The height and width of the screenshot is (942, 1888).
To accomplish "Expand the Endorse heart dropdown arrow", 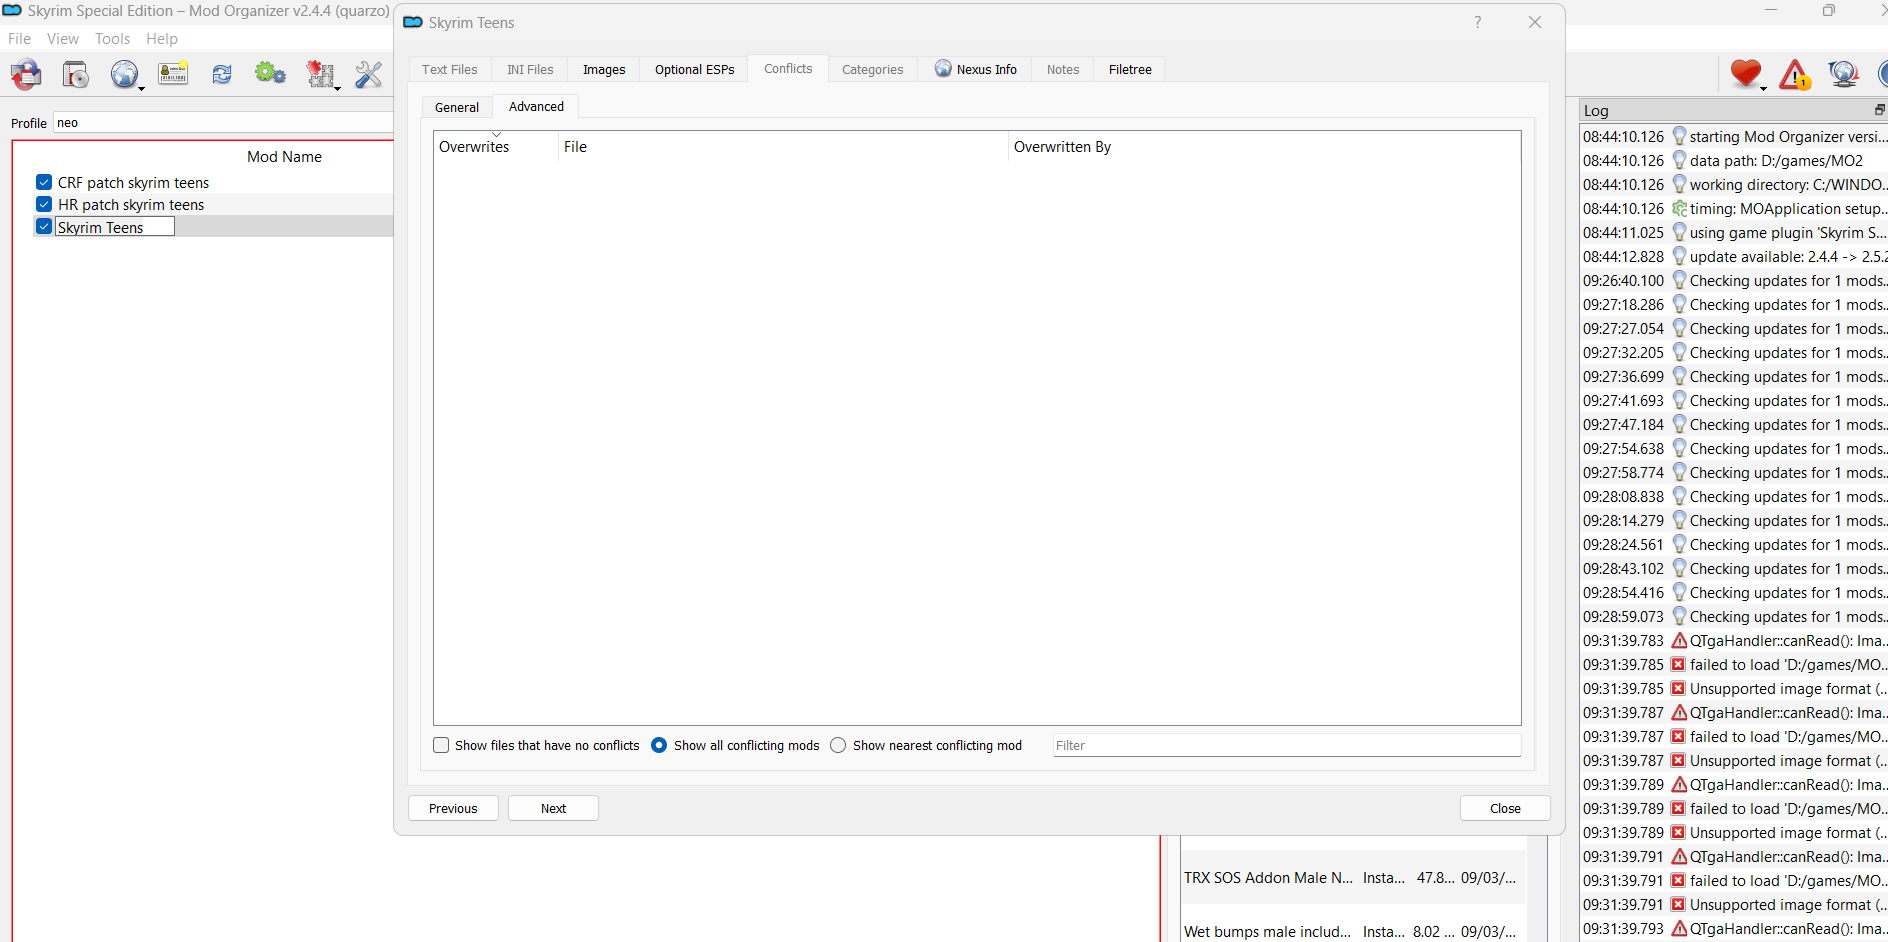I will [x=1763, y=88].
